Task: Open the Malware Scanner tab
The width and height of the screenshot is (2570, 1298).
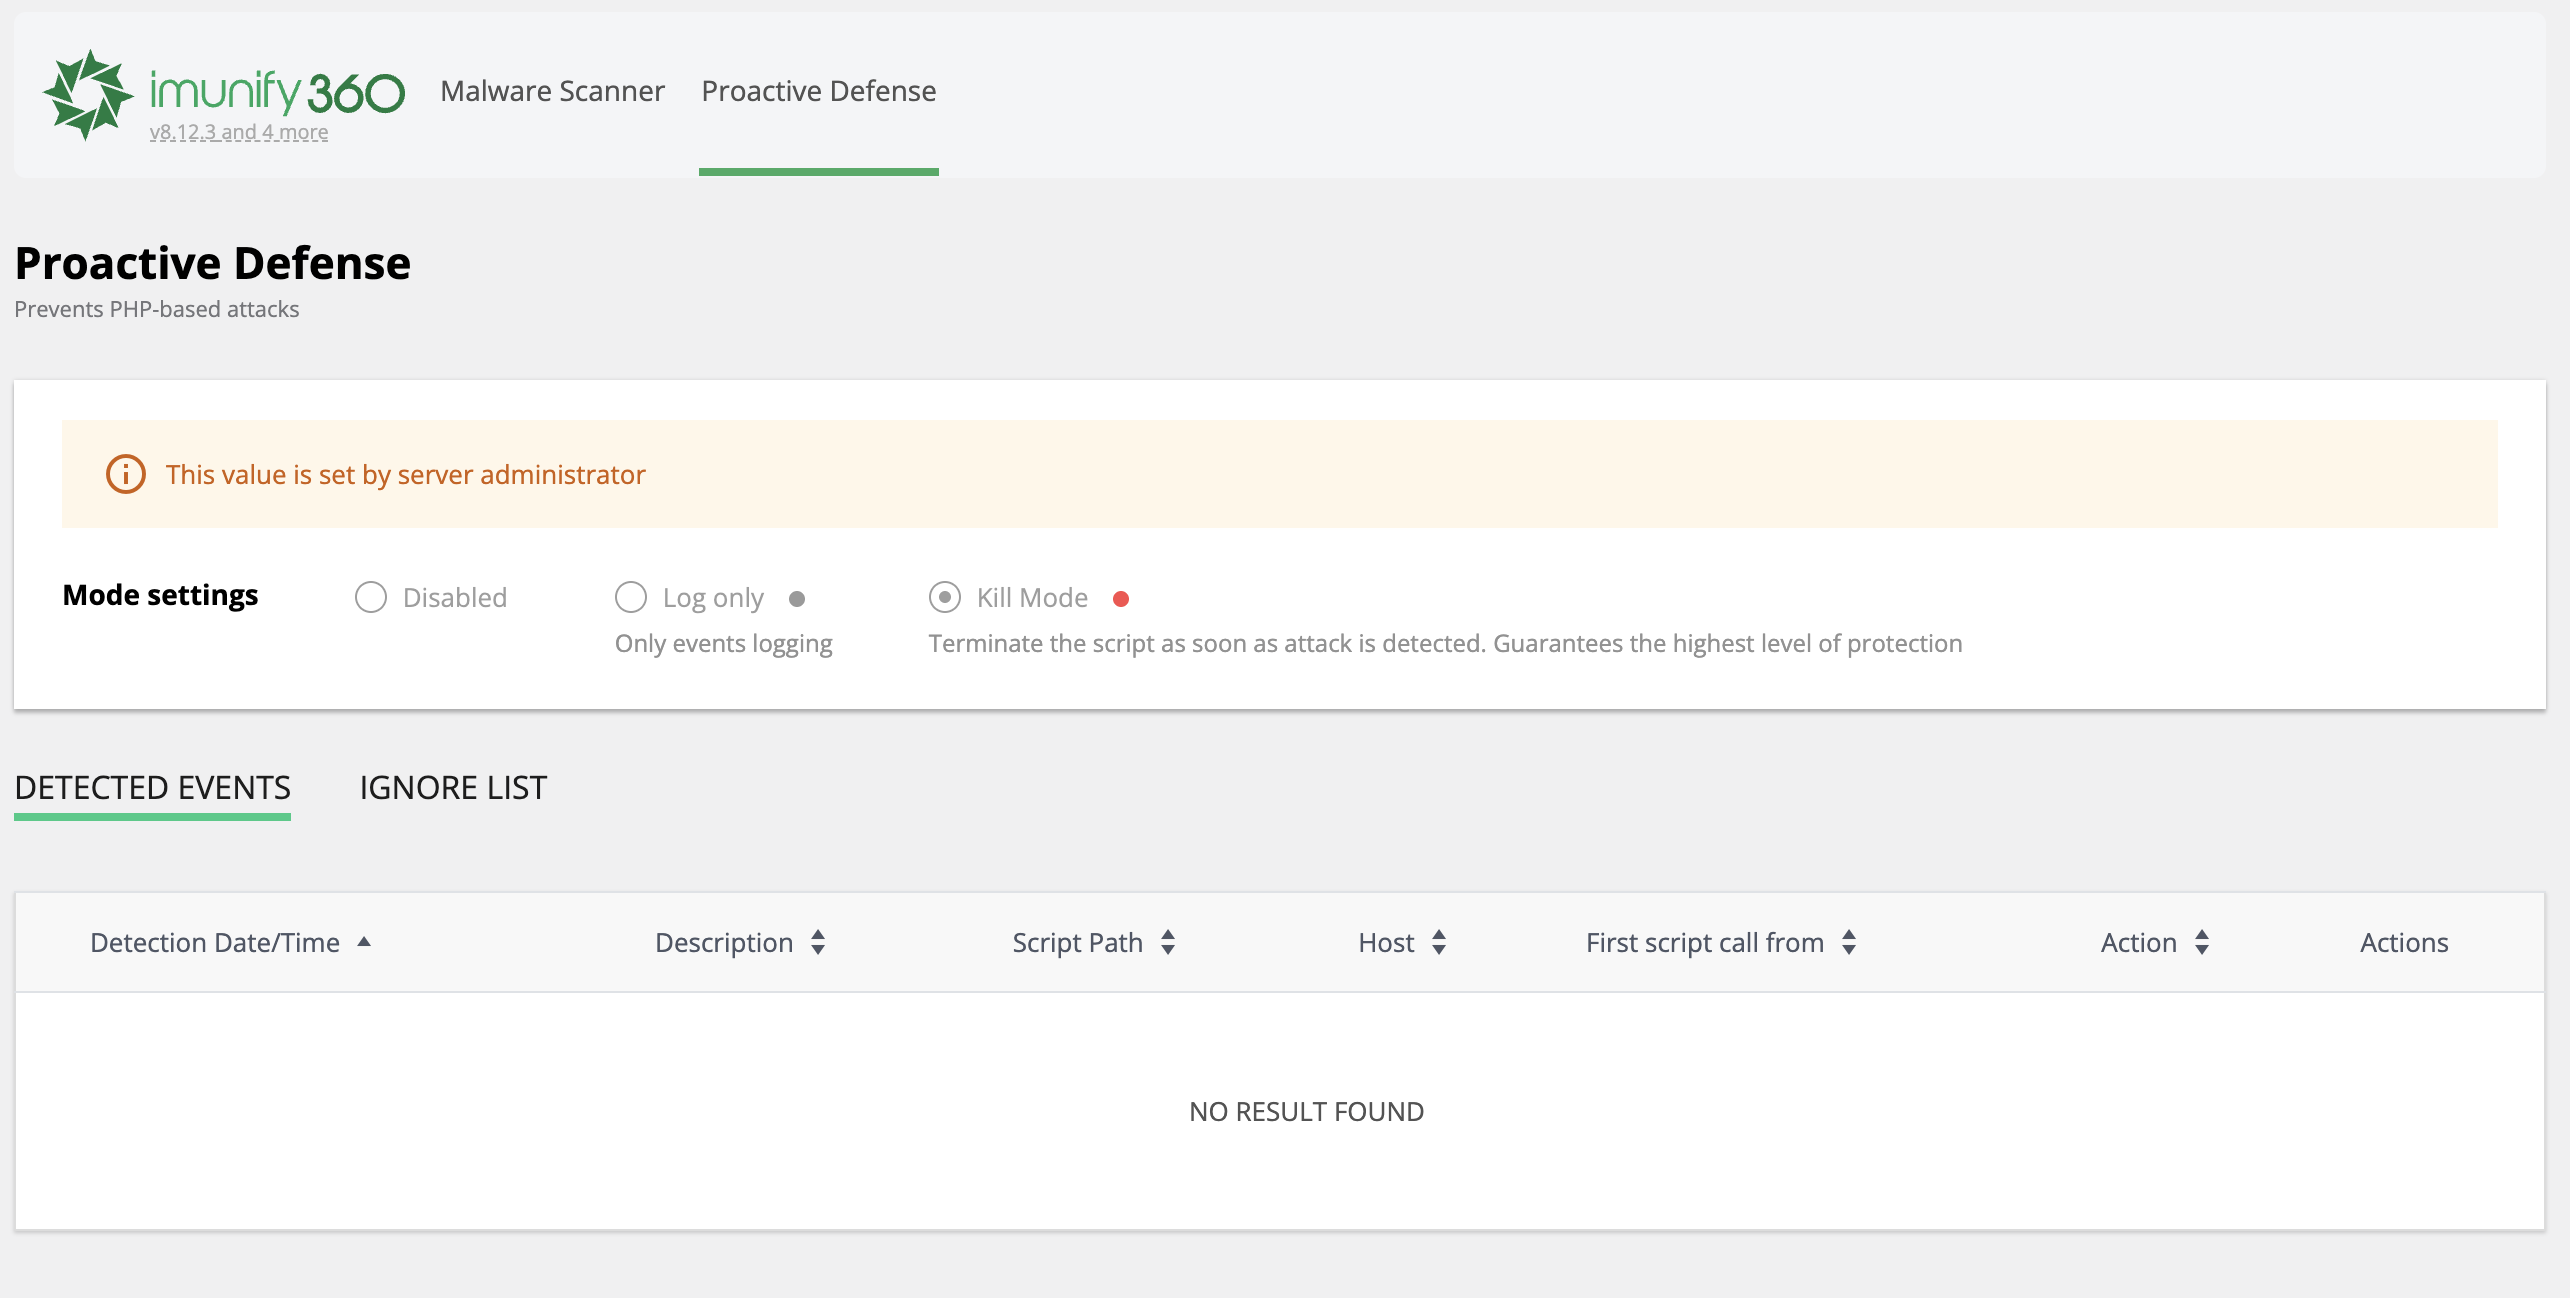Action: [x=552, y=91]
